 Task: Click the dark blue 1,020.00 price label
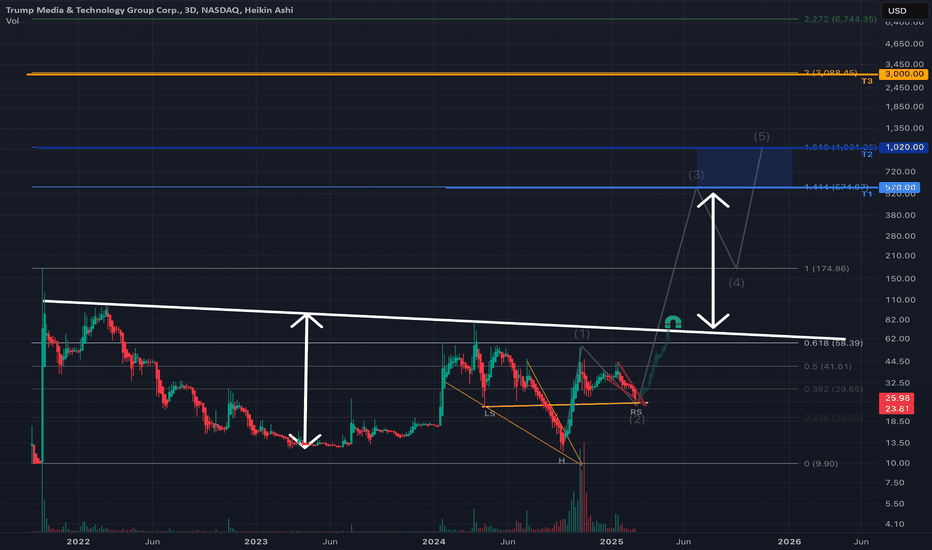click(903, 147)
